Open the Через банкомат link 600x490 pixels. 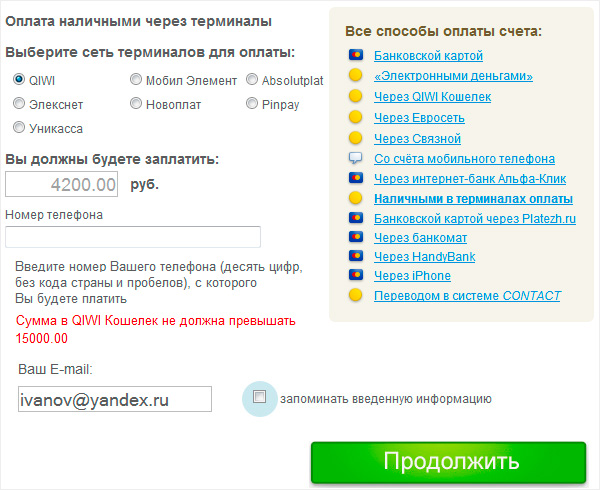coord(421,238)
